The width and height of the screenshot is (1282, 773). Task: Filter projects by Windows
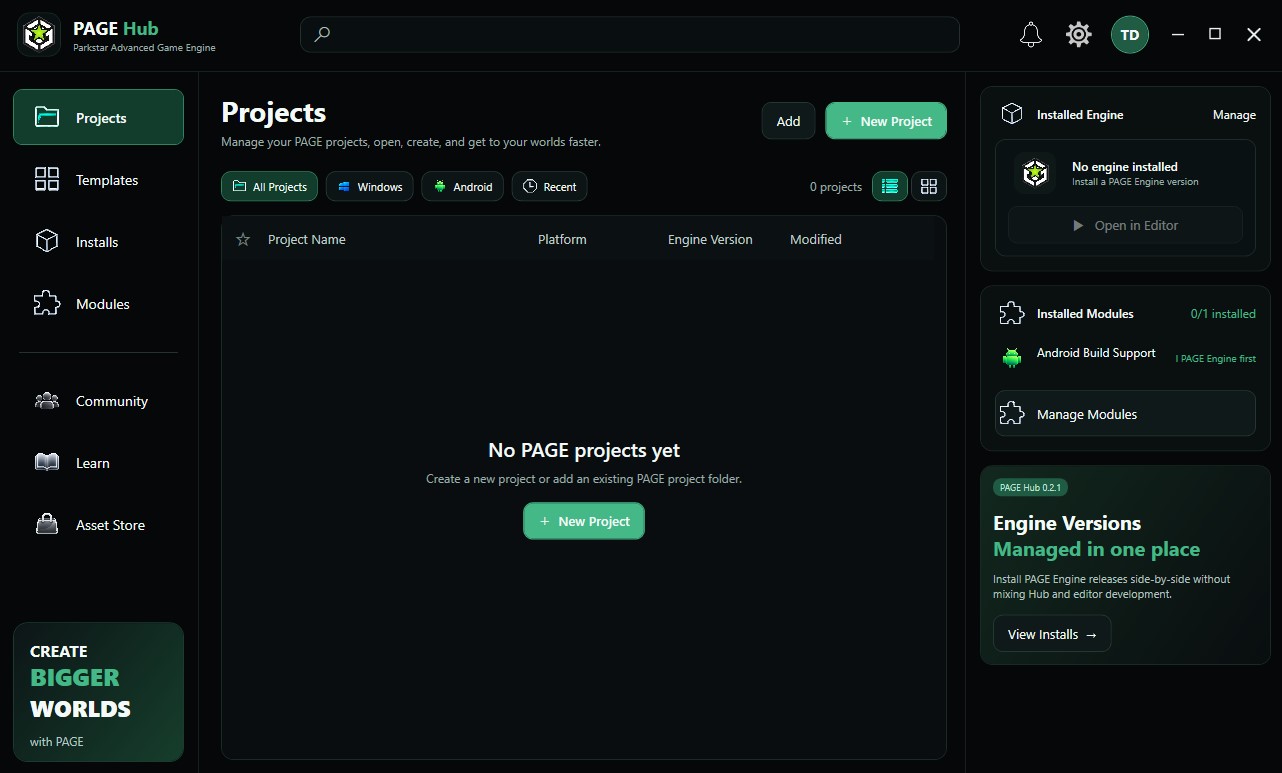369,187
